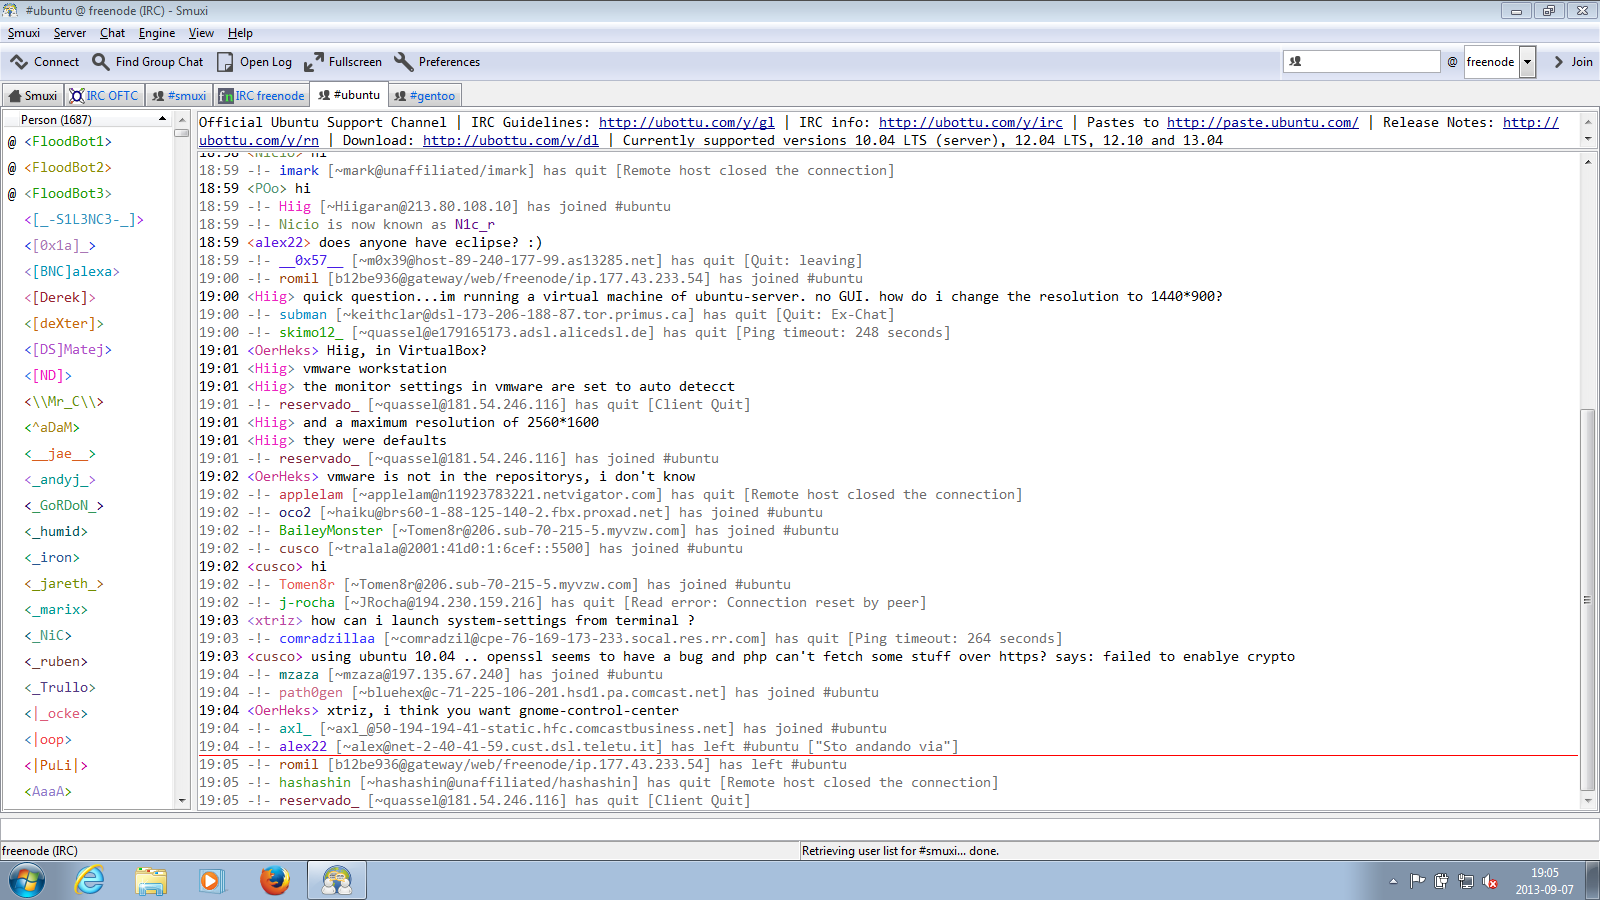
Task: Open the Engine menu
Action: coord(156,33)
